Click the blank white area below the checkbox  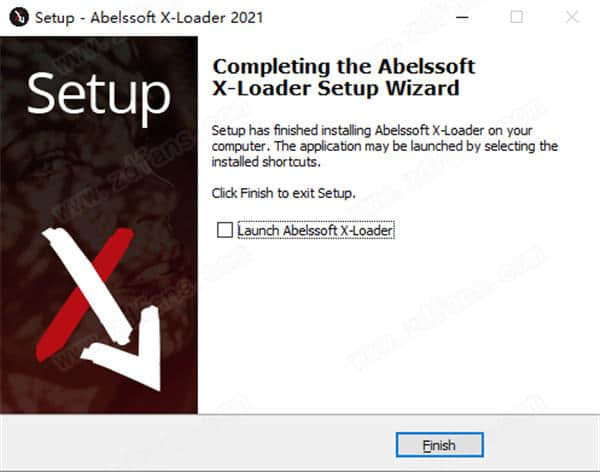pyautogui.click(x=398, y=325)
